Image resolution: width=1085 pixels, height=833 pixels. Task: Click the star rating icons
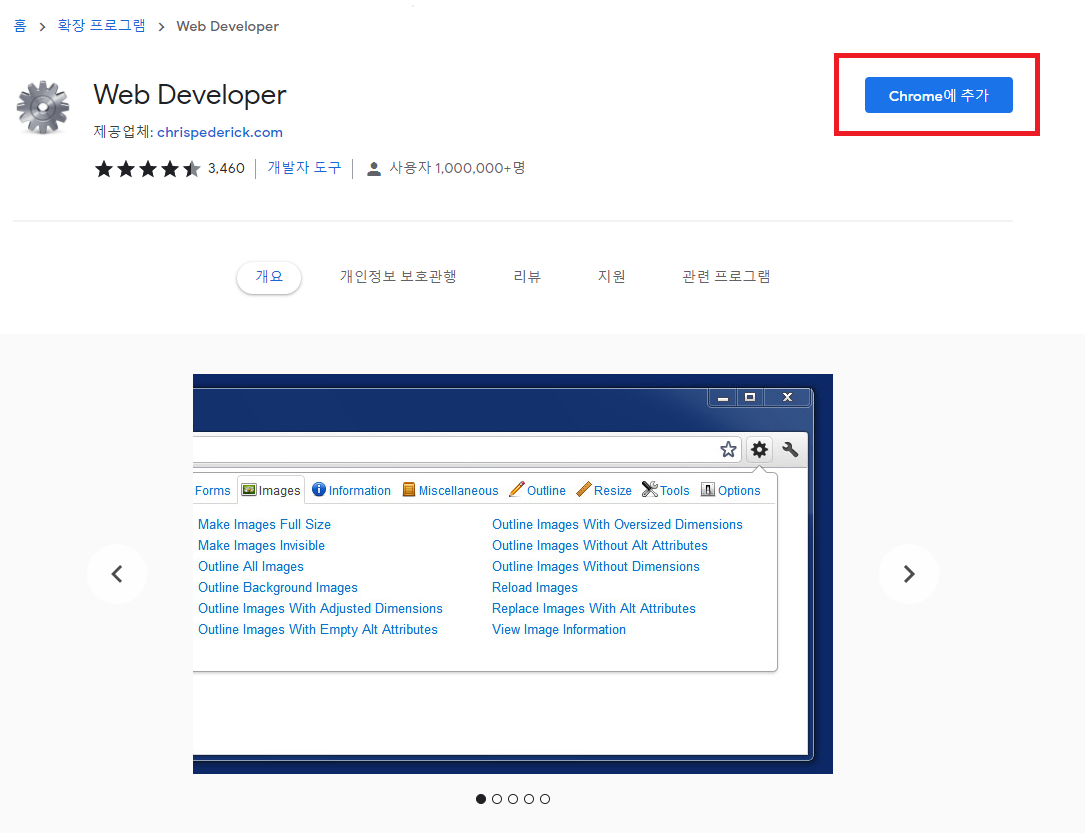point(147,169)
